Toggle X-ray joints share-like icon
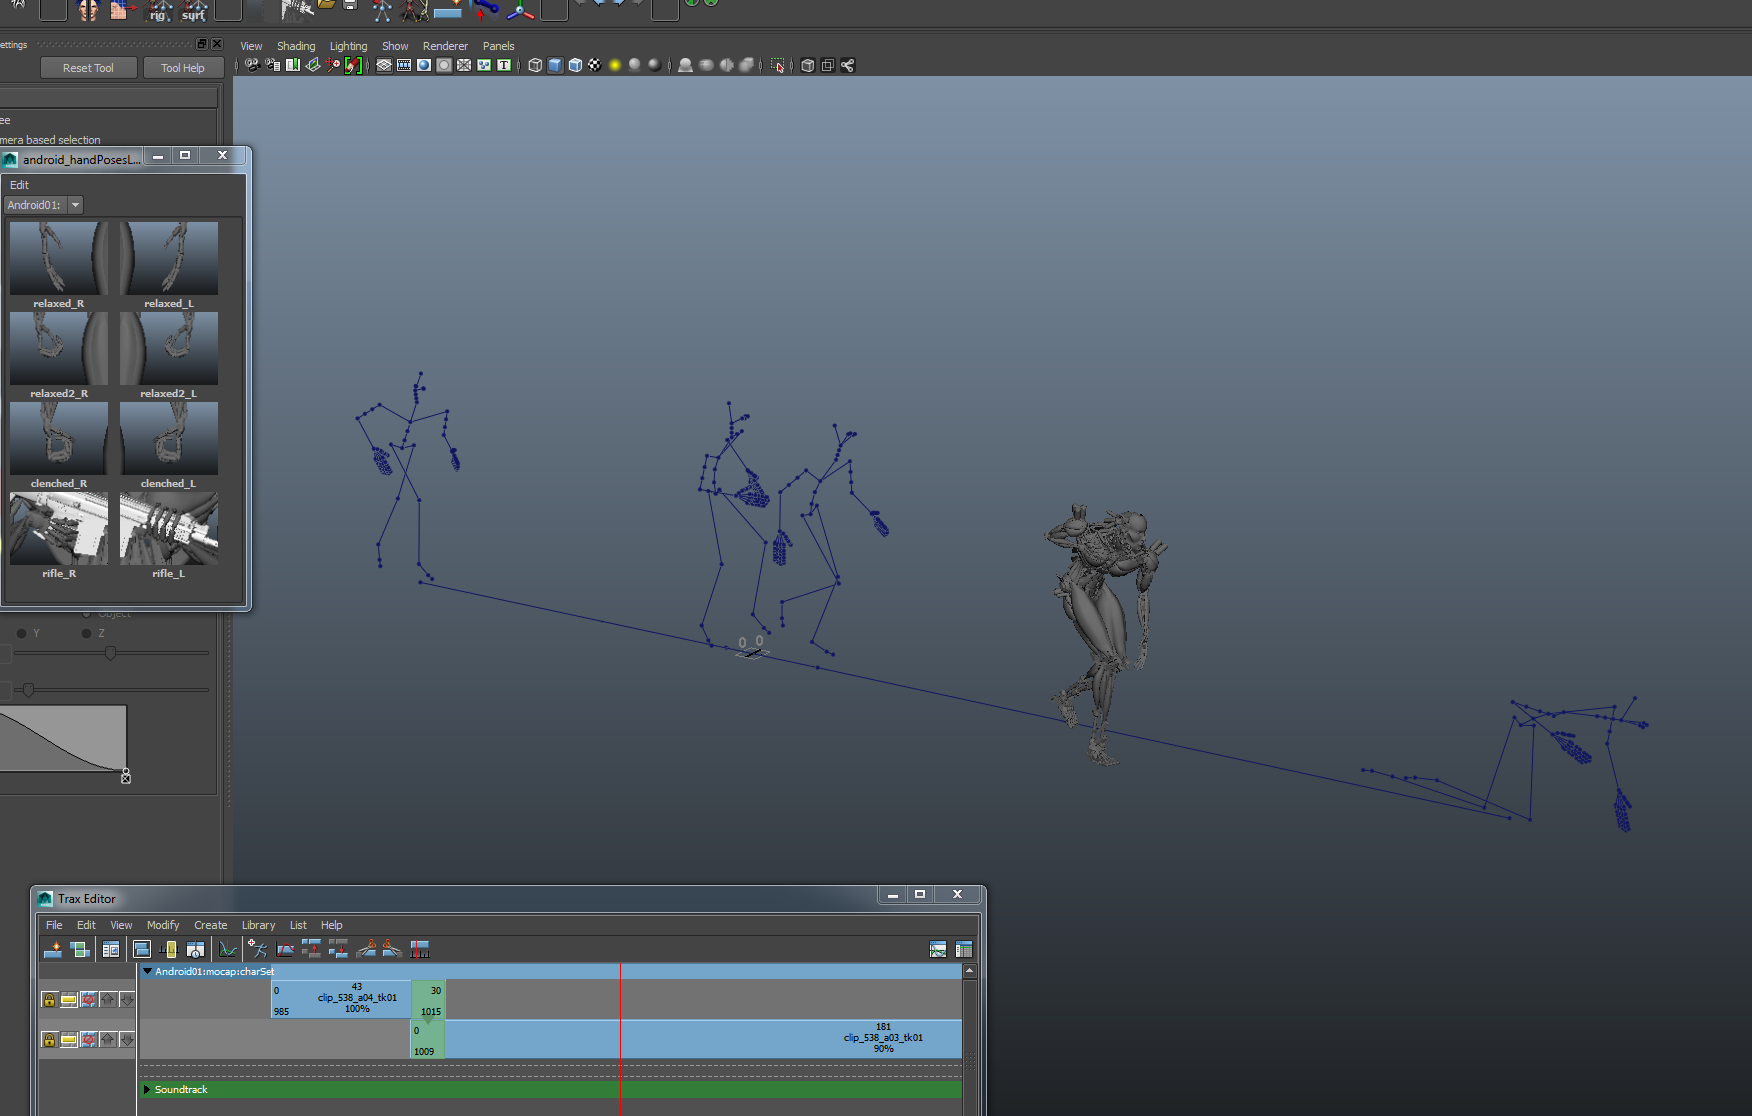Image resolution: width=1752 pixels, height=1116 pixels. (x=848, y=65)
